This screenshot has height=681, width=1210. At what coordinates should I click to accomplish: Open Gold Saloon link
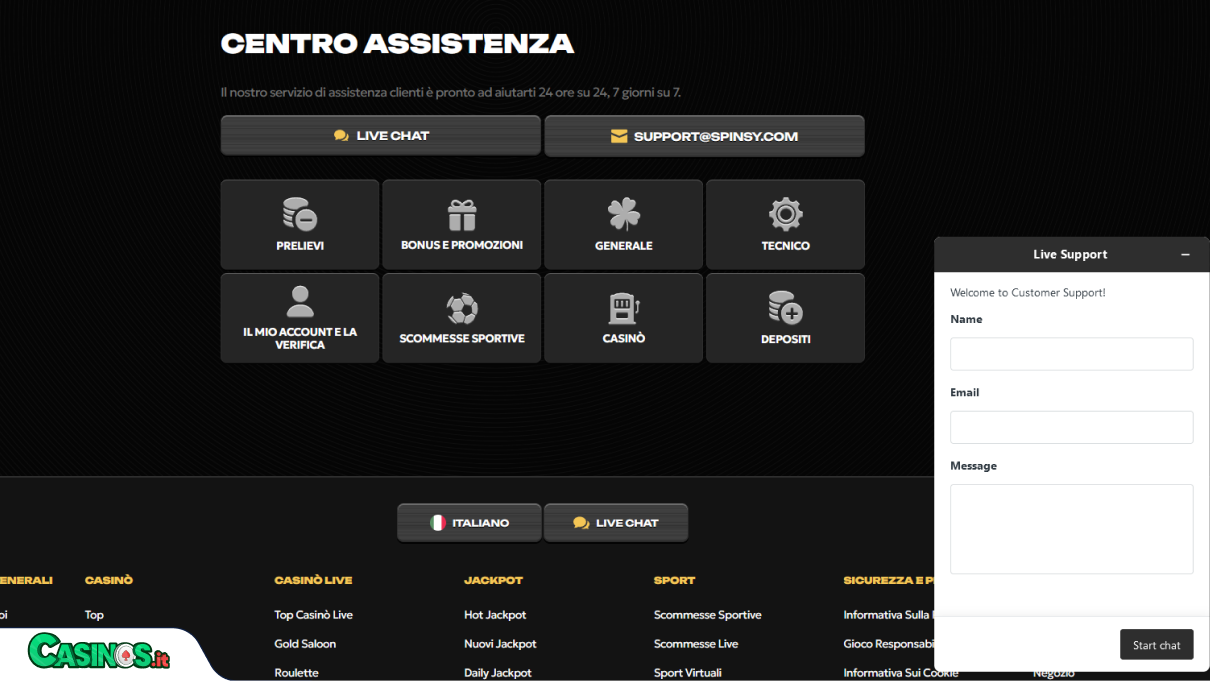point(305,644)
